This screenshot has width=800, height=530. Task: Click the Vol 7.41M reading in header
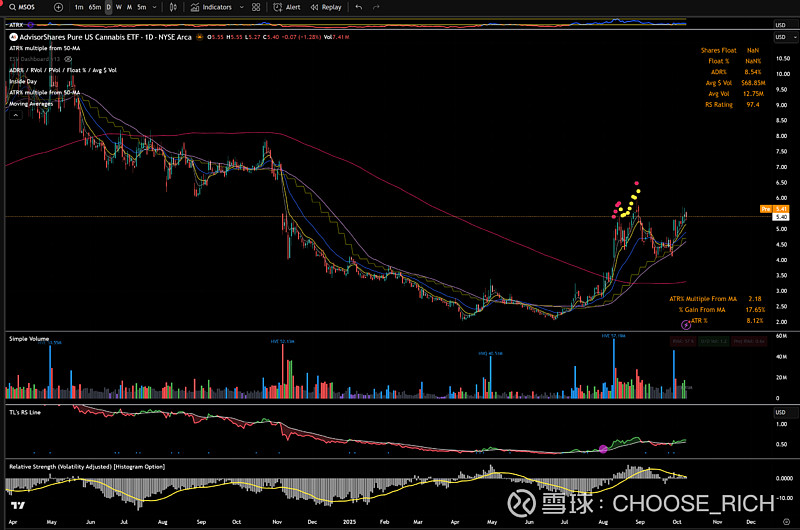(x=336, y=37)
